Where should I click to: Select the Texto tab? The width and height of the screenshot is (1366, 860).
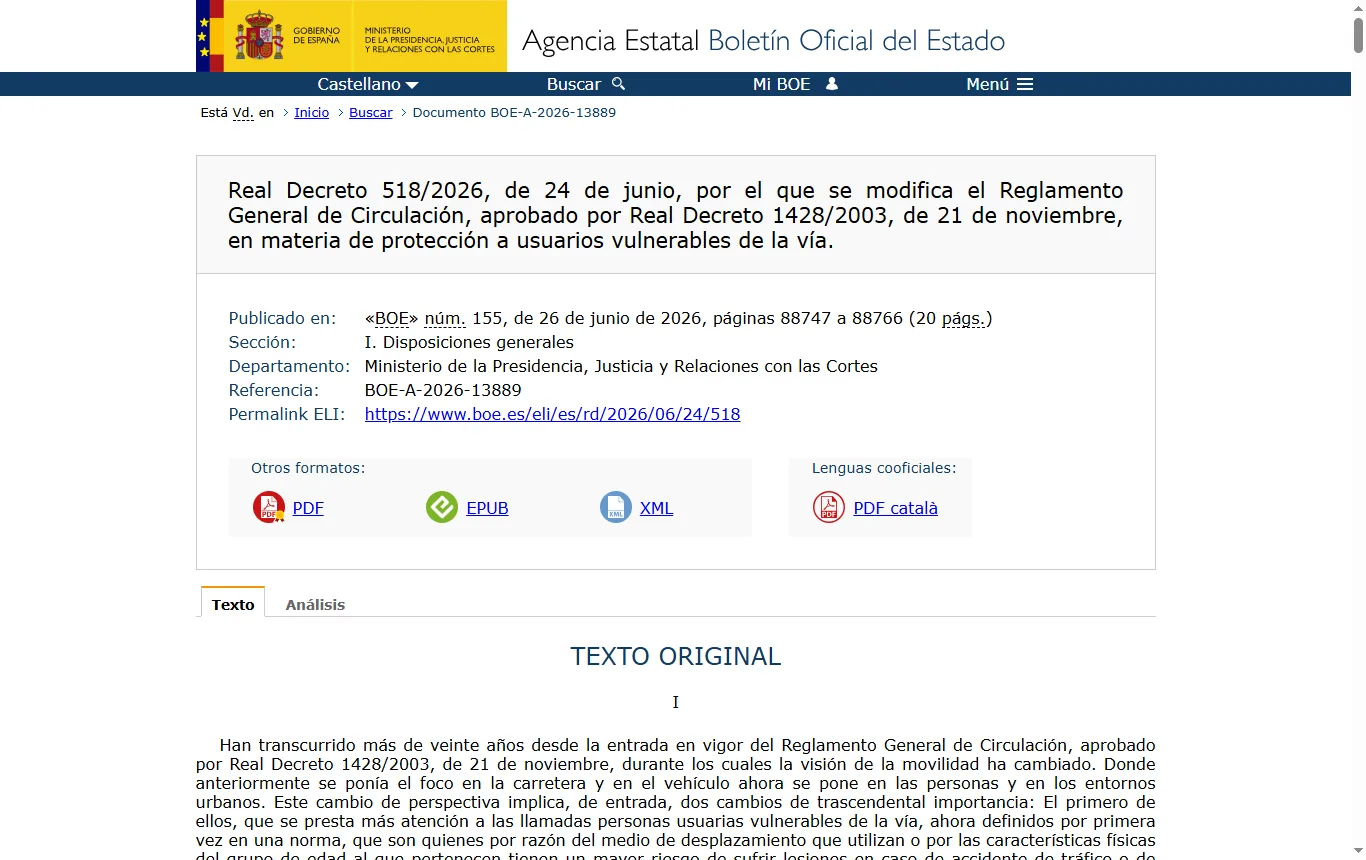233,604
